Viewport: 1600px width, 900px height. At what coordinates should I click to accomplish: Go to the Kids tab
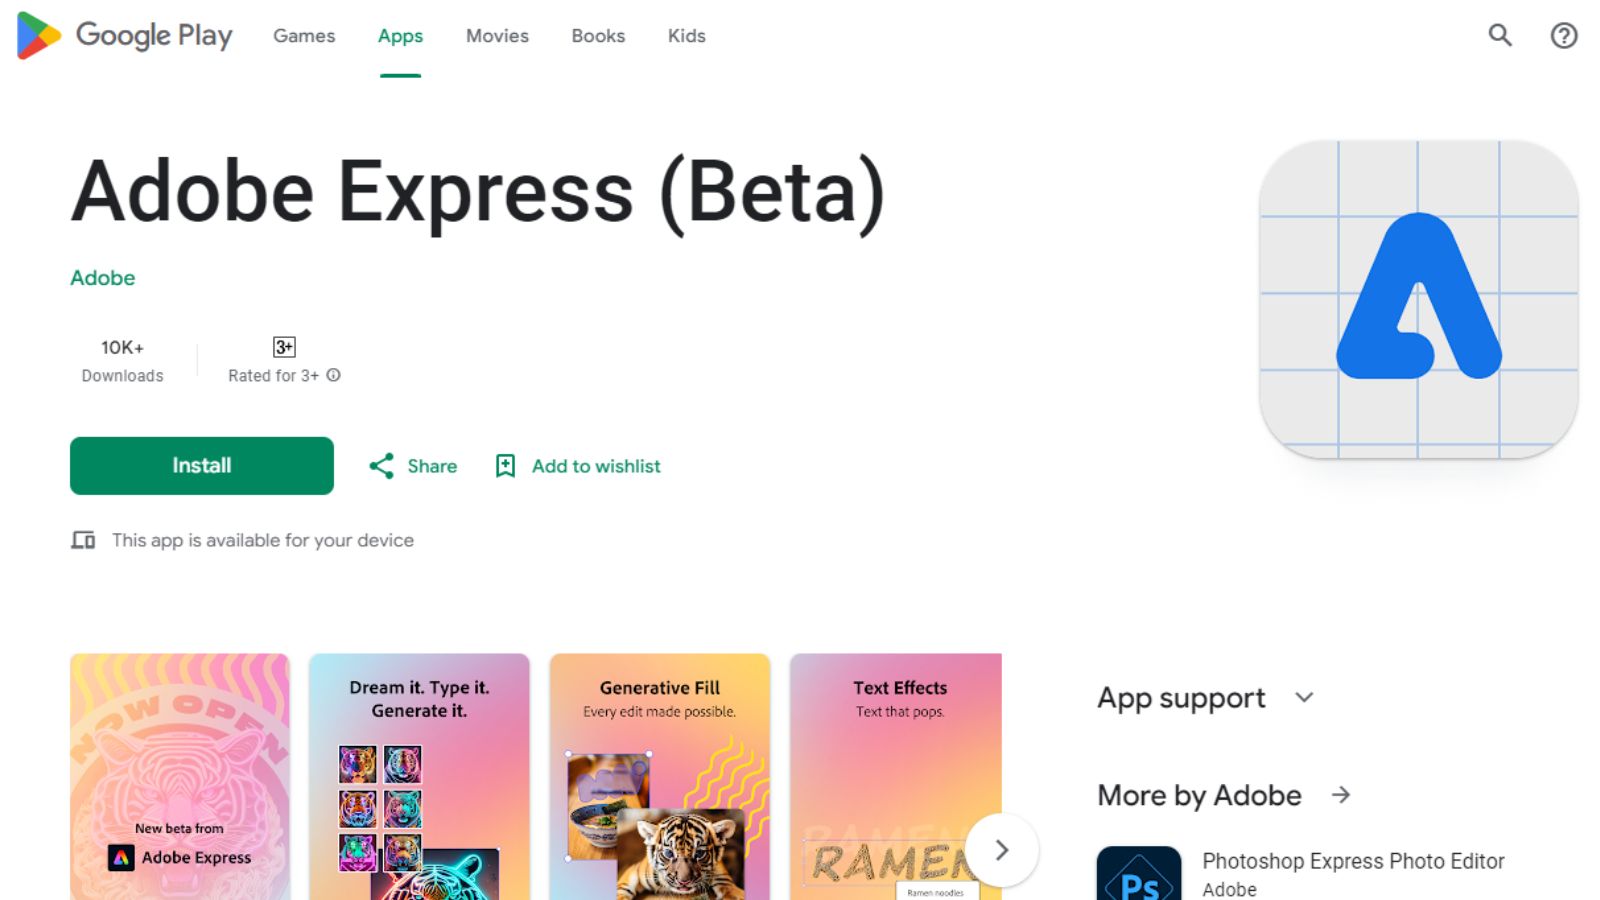click(x=686, y=36)
